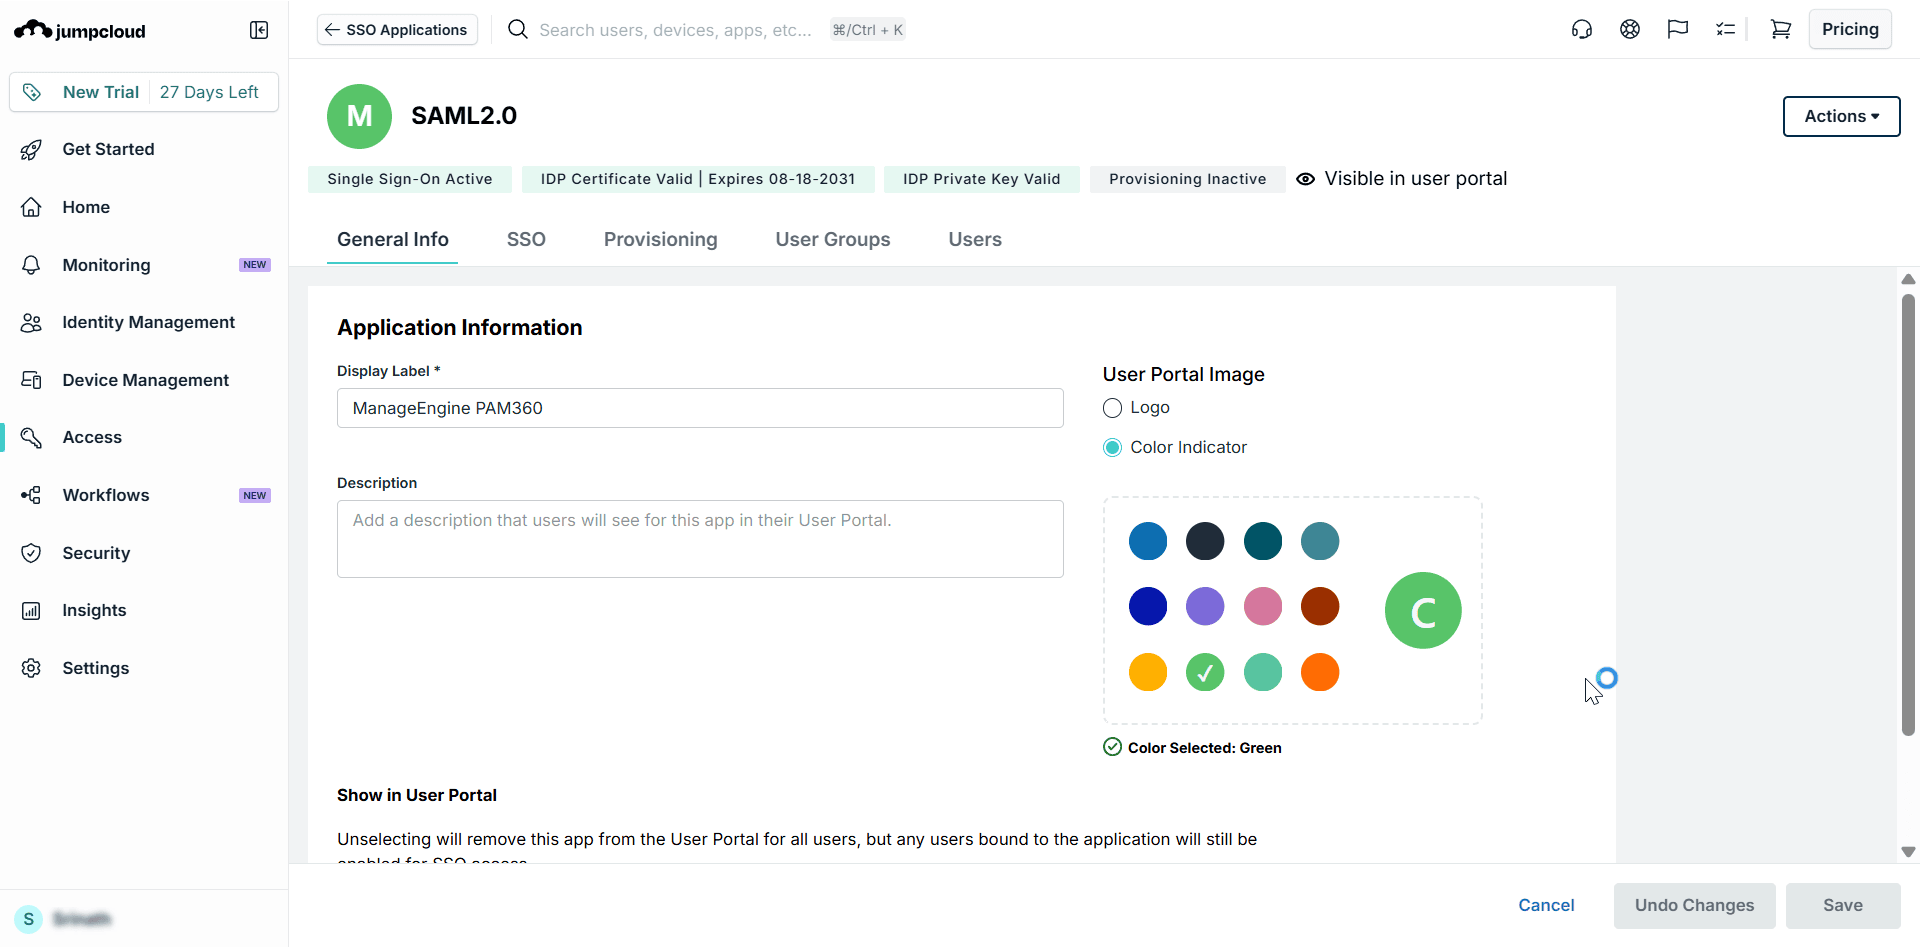This screenshot has width=1920, height=947.
Task: Pick the orange color swatch
Action: tap(1320, 672)
